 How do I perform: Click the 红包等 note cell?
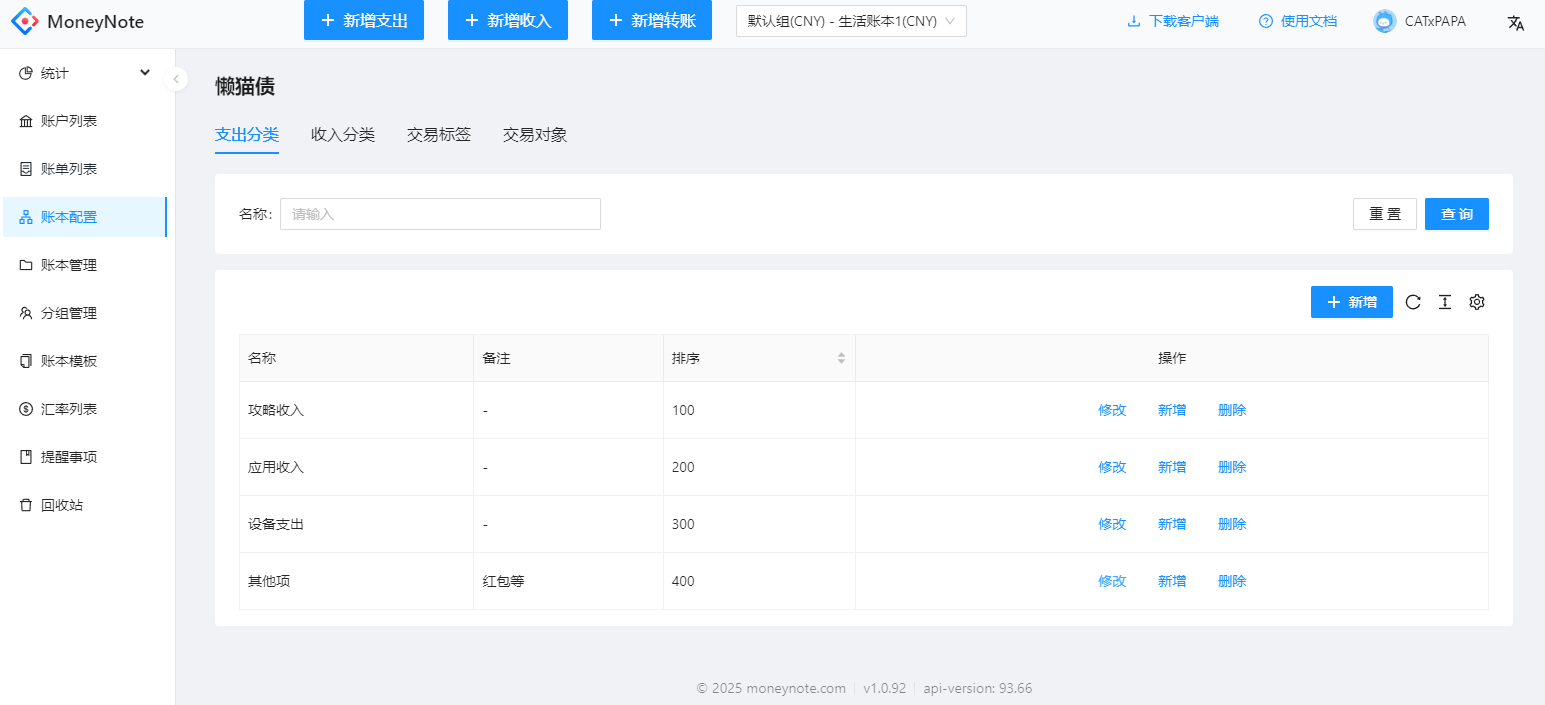point(568,581)
